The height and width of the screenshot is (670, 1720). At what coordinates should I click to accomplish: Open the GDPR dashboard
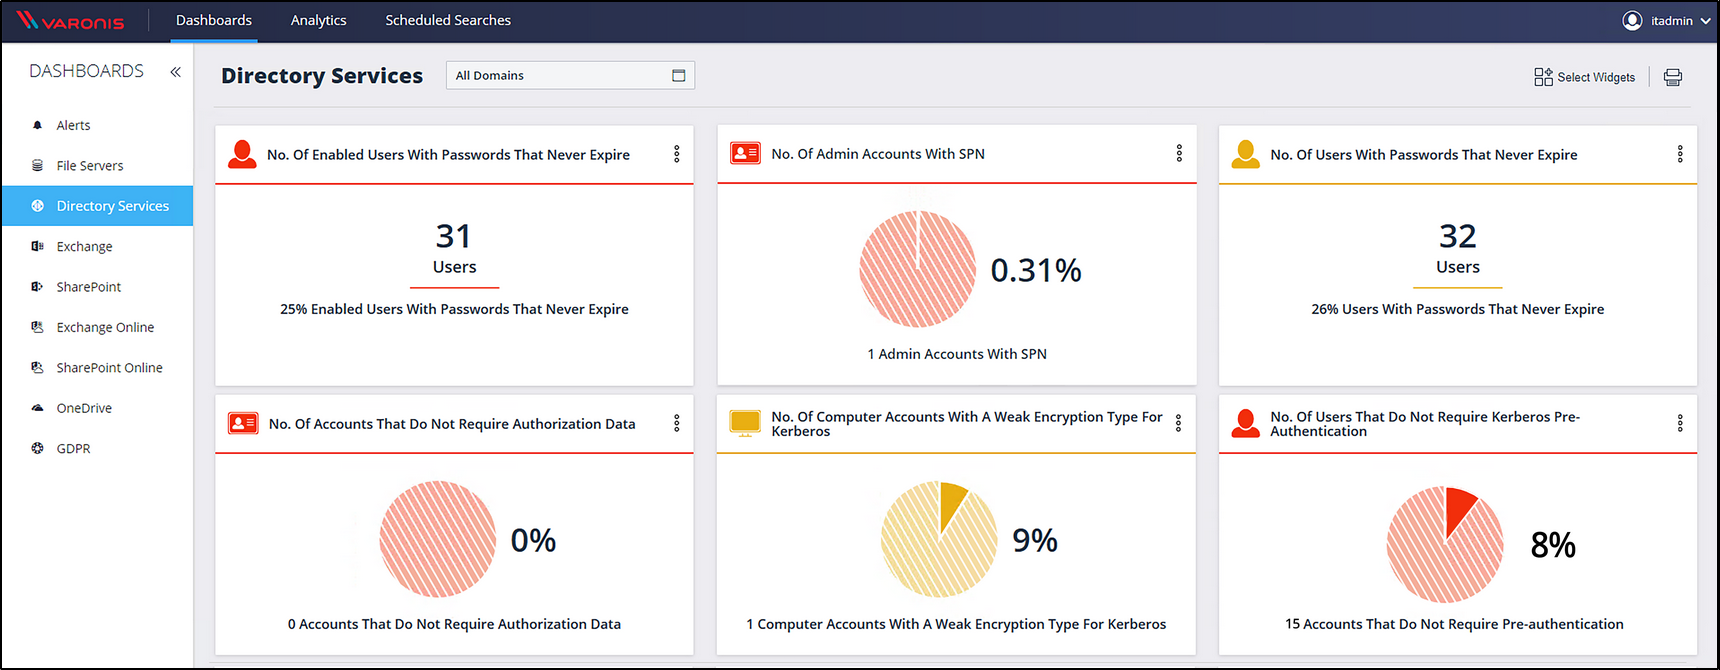pos(73,449)
